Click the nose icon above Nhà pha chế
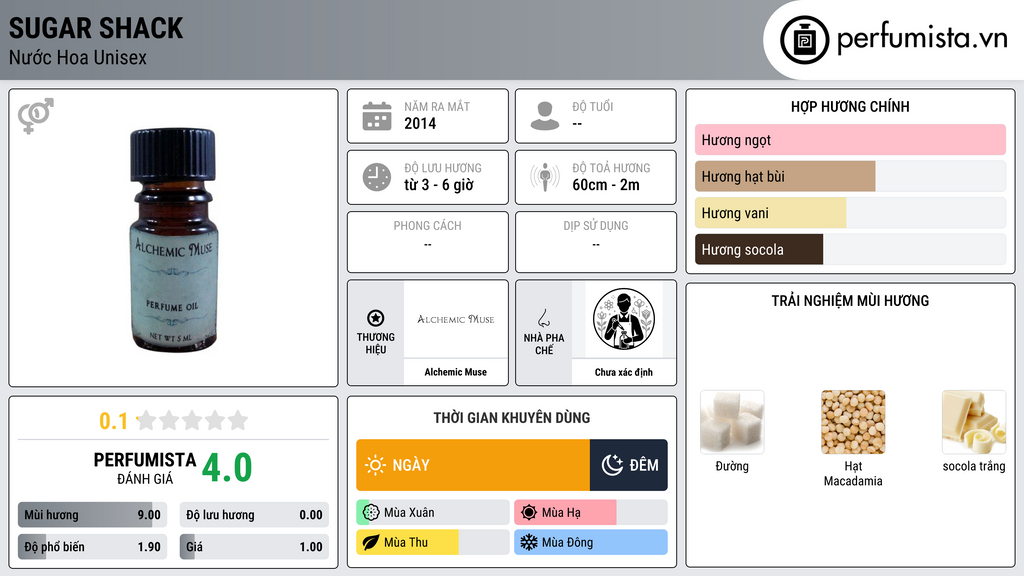Viewport: 1024px width, 576px height. tap(543, 318)
